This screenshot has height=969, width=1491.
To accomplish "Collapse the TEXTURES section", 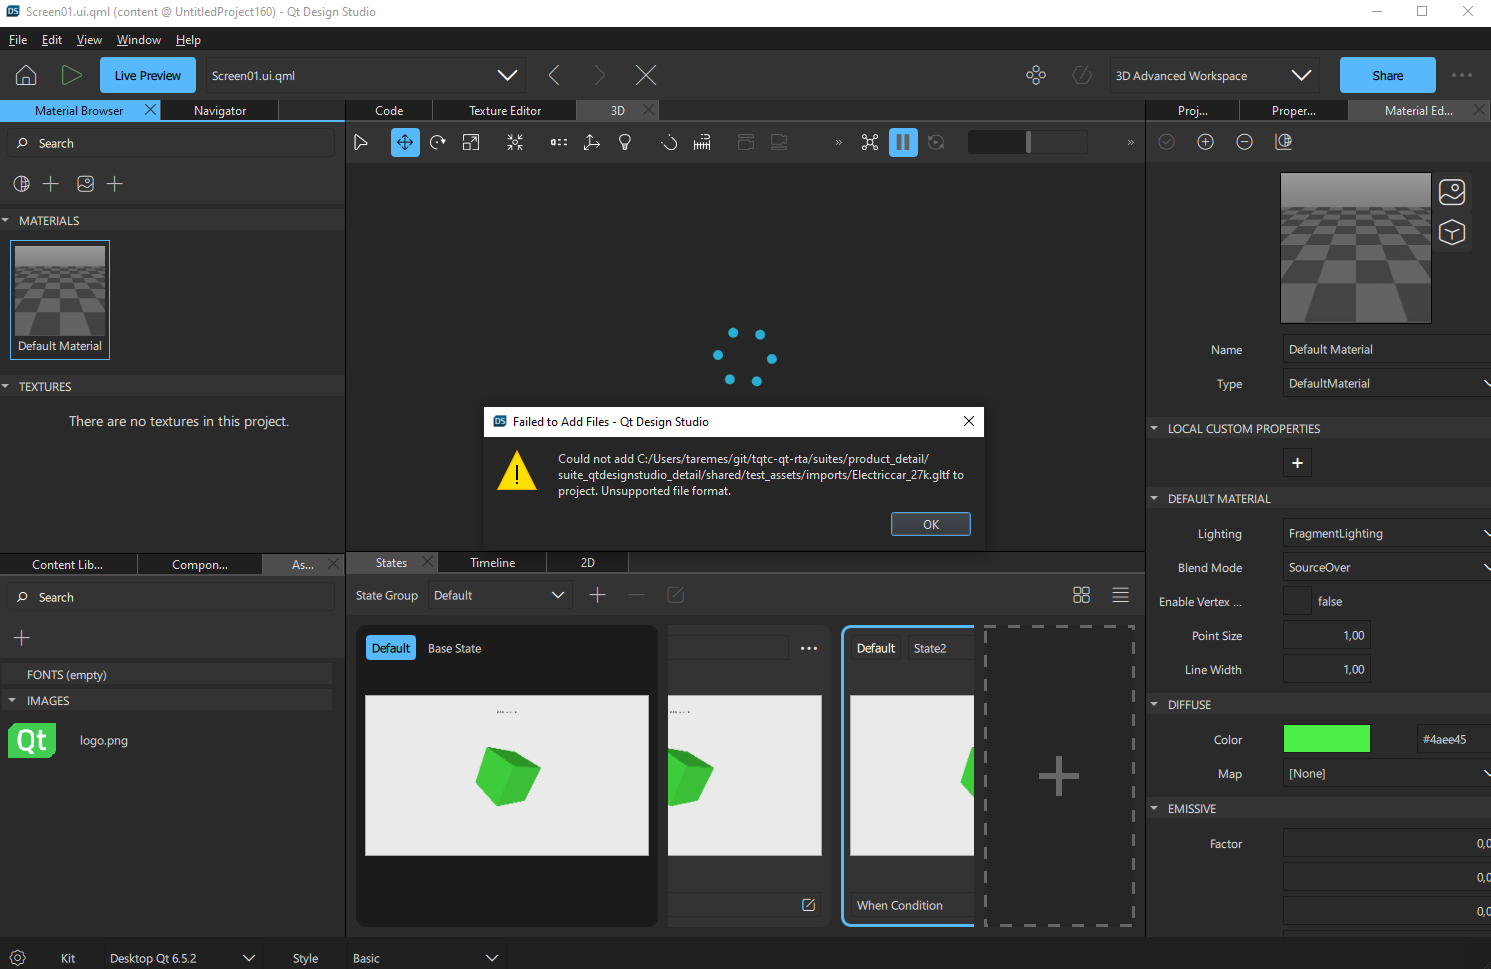I will coord(5,387).
